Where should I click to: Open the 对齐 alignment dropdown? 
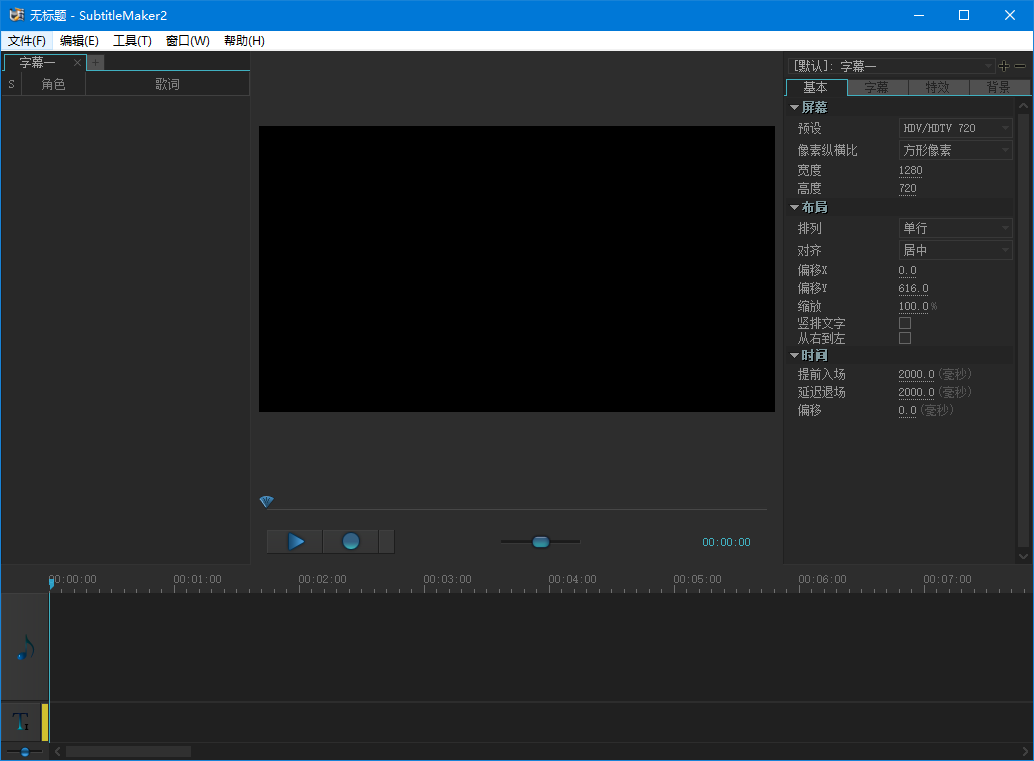tap(956, 250)
